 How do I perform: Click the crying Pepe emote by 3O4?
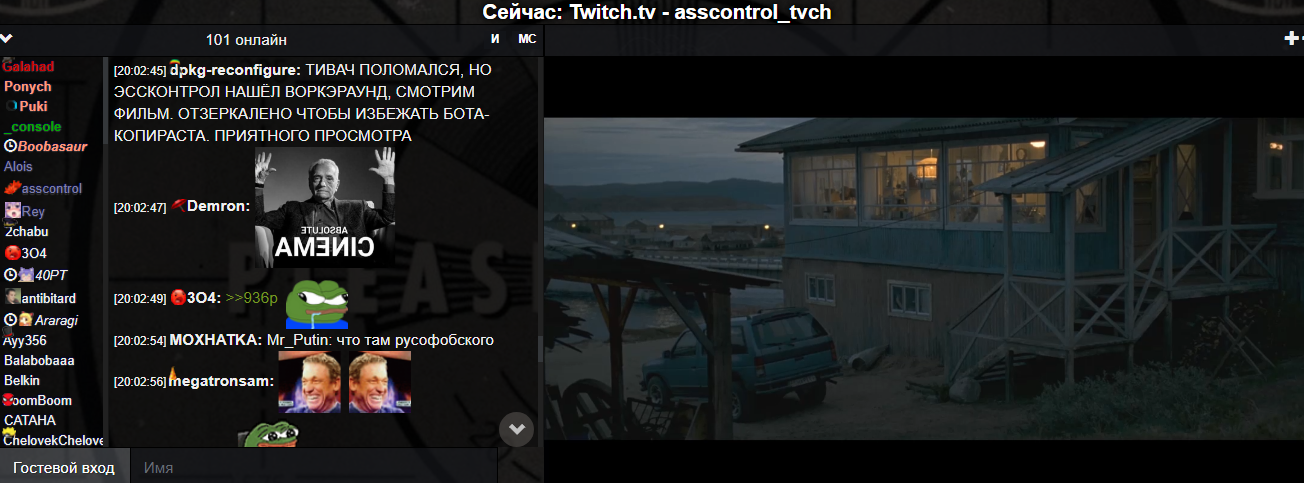tap(318, 303)
